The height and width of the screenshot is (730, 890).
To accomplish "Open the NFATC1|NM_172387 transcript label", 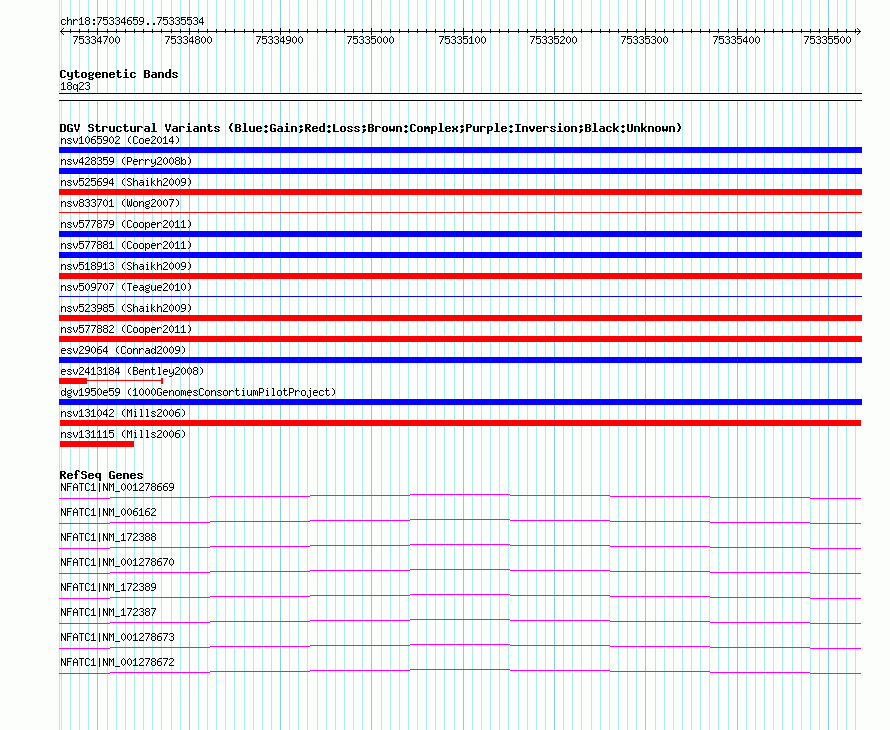I will 108,612.
